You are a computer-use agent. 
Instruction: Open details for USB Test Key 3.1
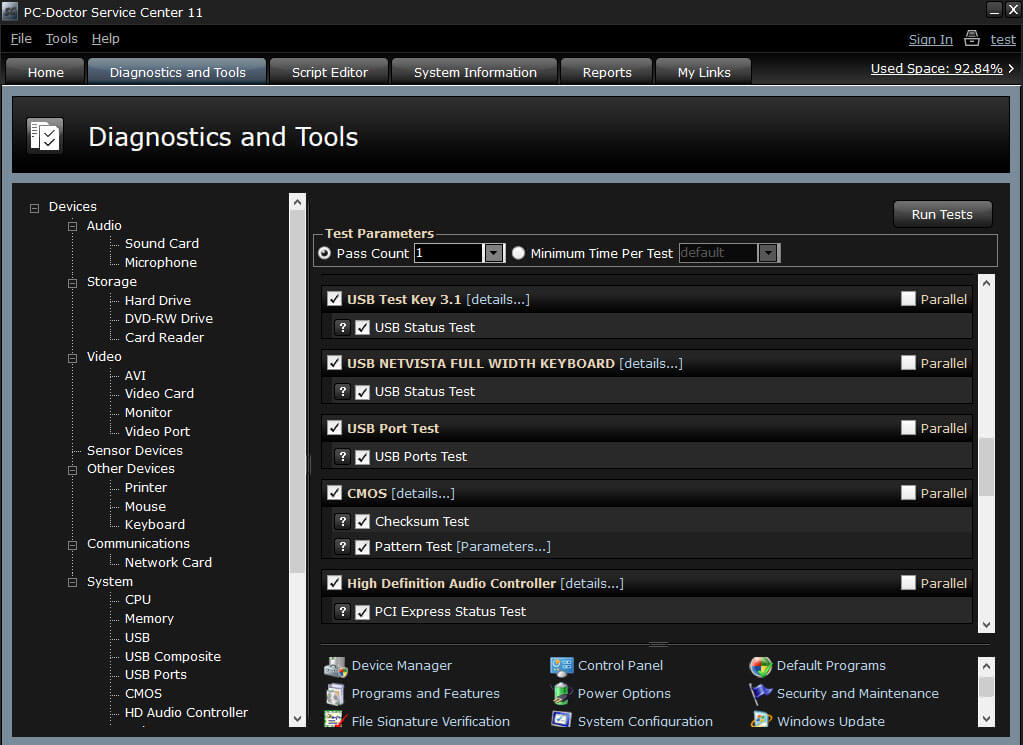[x=498, y=299]
